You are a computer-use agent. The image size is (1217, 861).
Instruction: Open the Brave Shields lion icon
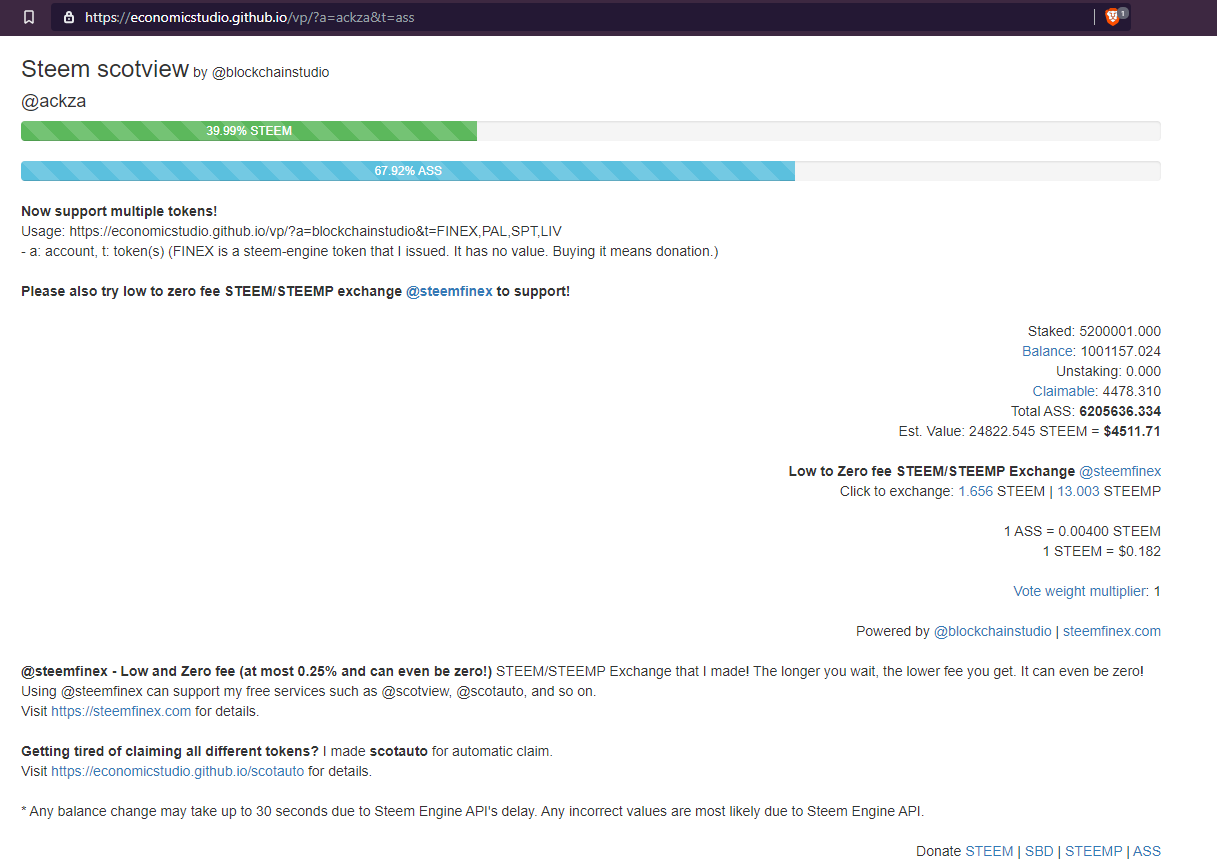tap(1112, 17)
